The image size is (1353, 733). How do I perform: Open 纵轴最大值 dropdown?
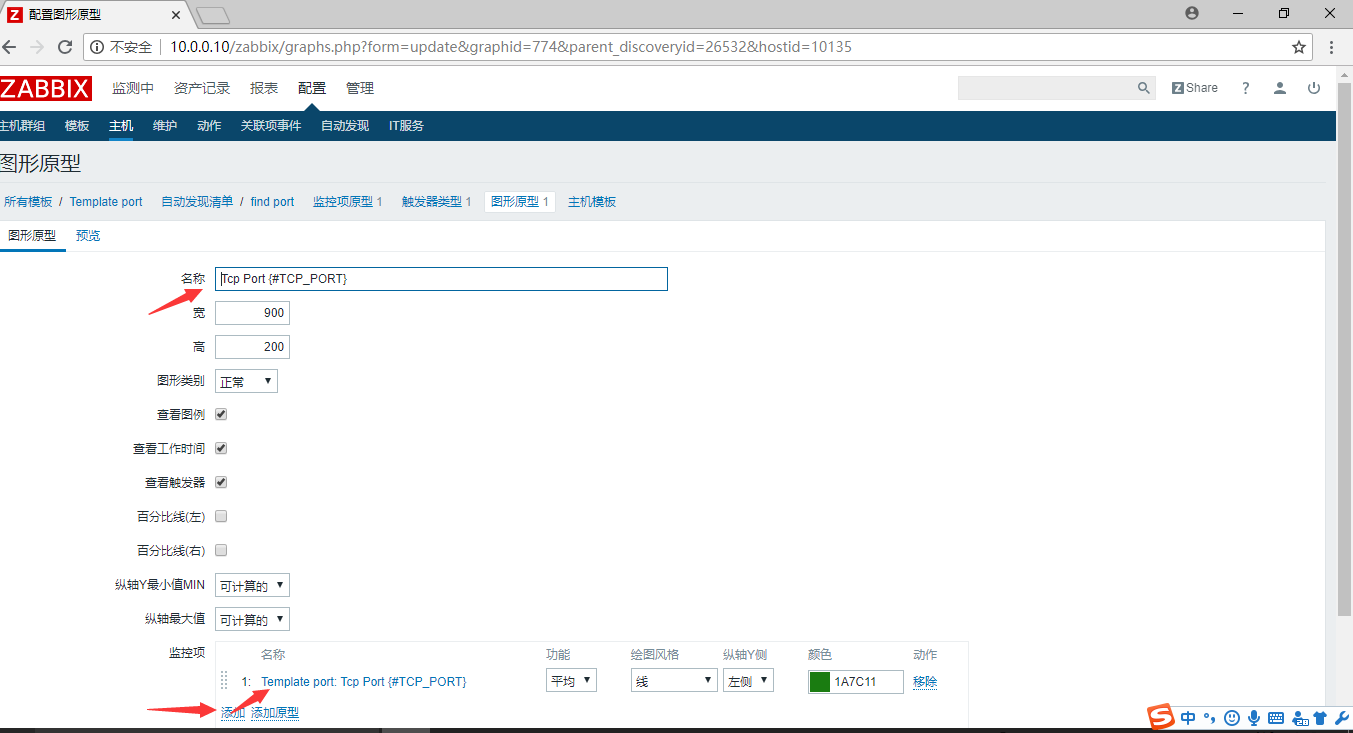pos(252,619)
